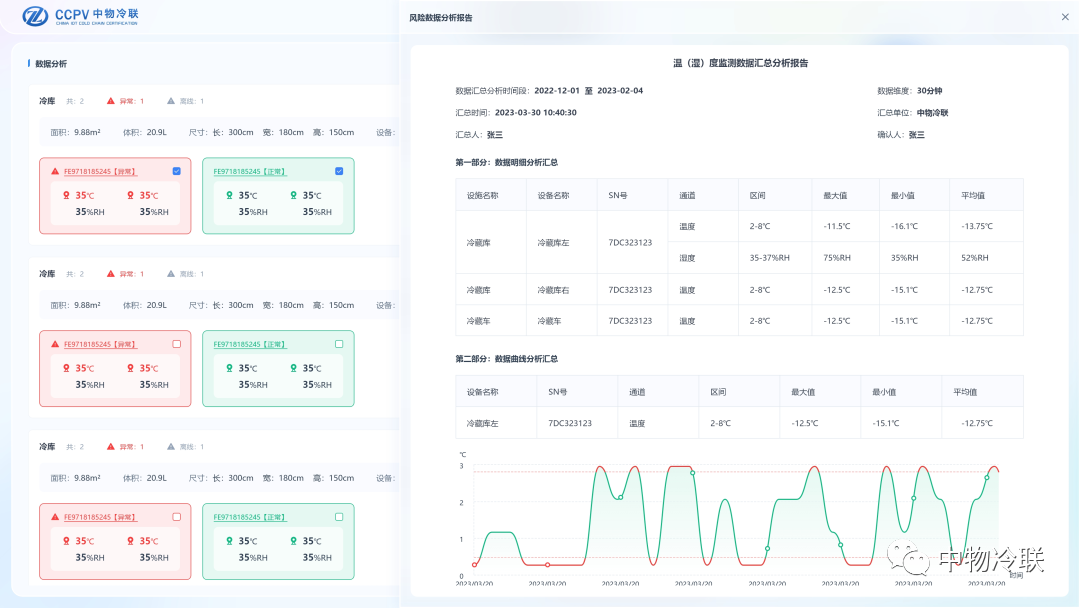
Task: Close the 风险数据分析报告 panel
Action: pyautogui.click(x=1065, y=17)
